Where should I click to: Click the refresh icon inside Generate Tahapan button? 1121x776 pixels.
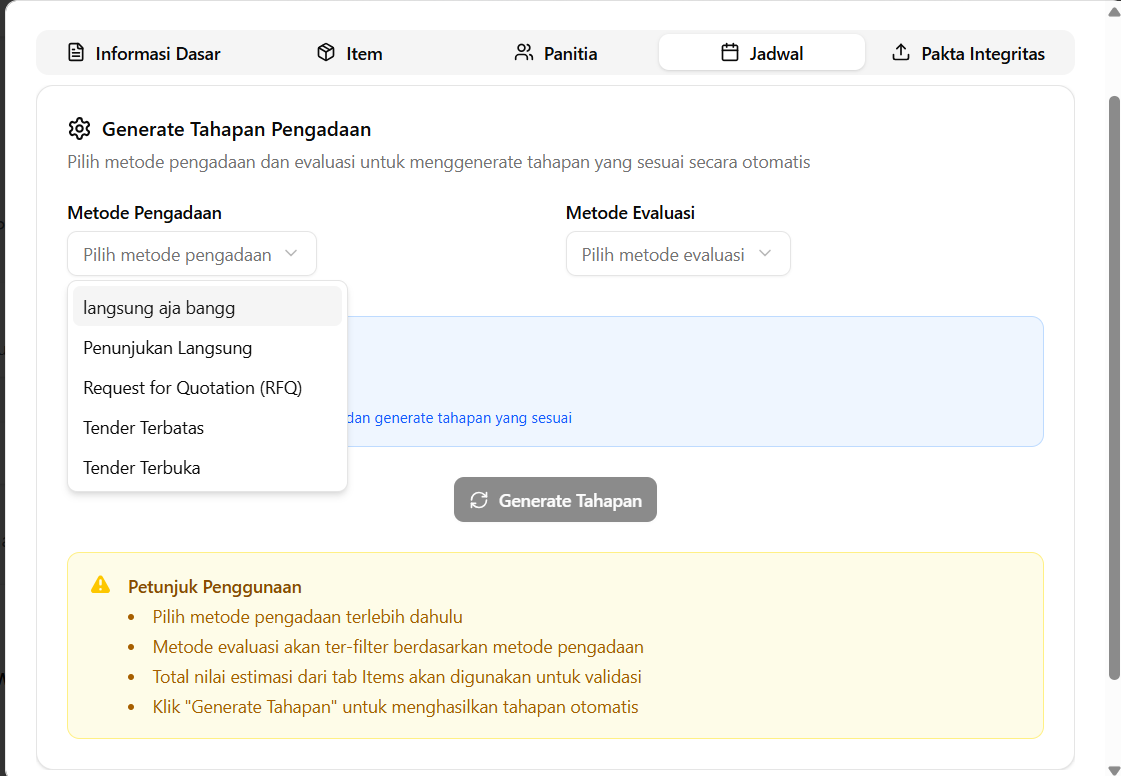point(478,499)
